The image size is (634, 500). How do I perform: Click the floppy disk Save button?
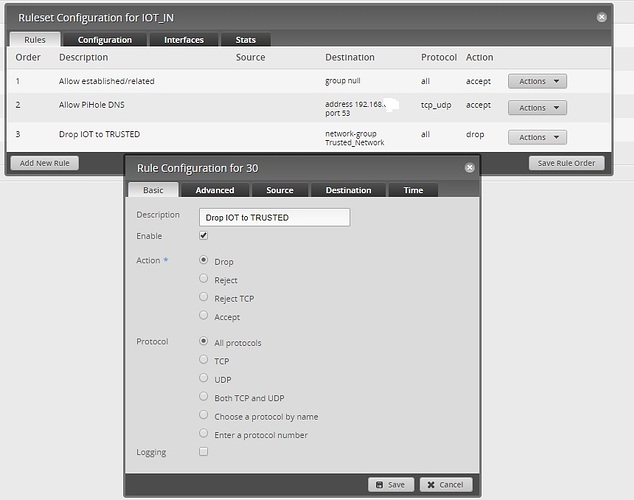[x=391, y=485]
